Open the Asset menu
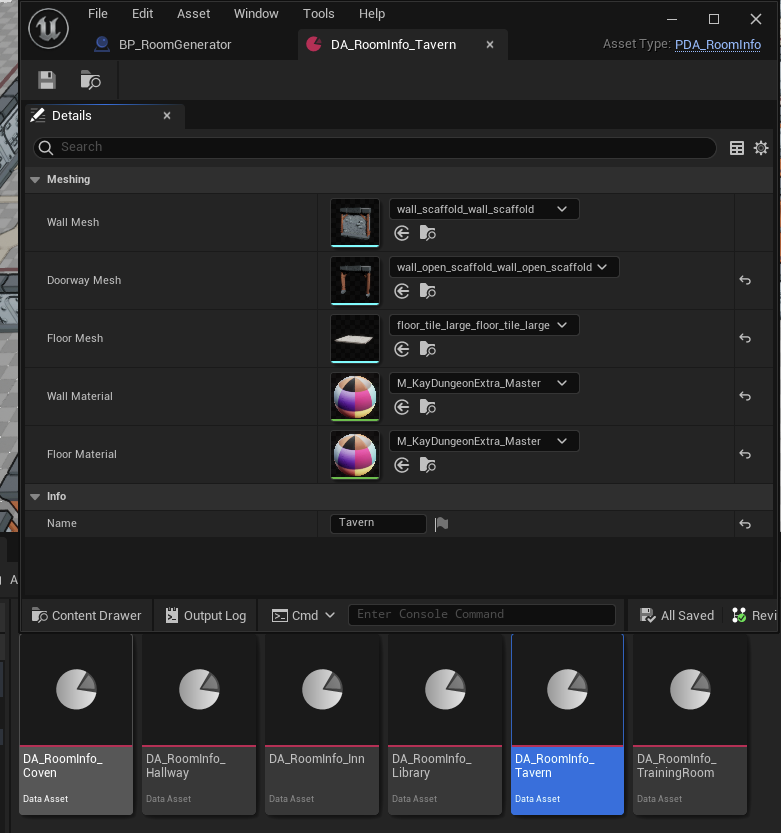The width and height of the screenshot is (781, 833). 193,14
